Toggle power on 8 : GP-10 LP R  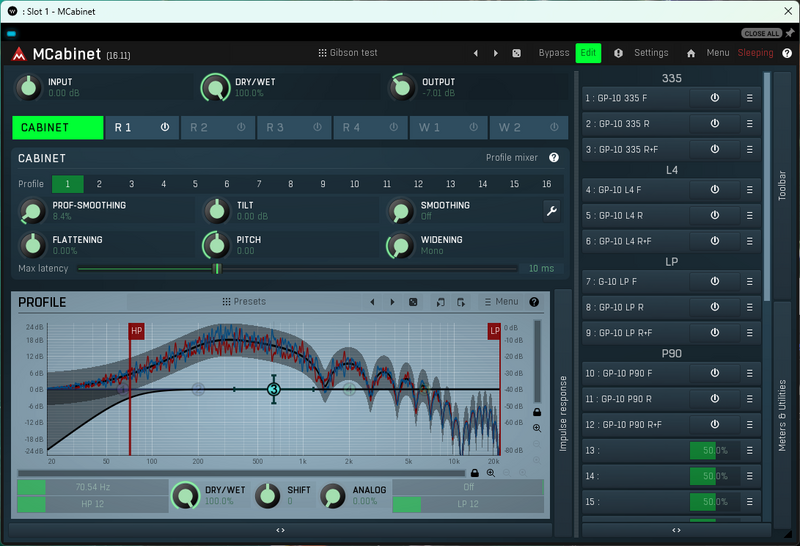[x=715, y=307]
